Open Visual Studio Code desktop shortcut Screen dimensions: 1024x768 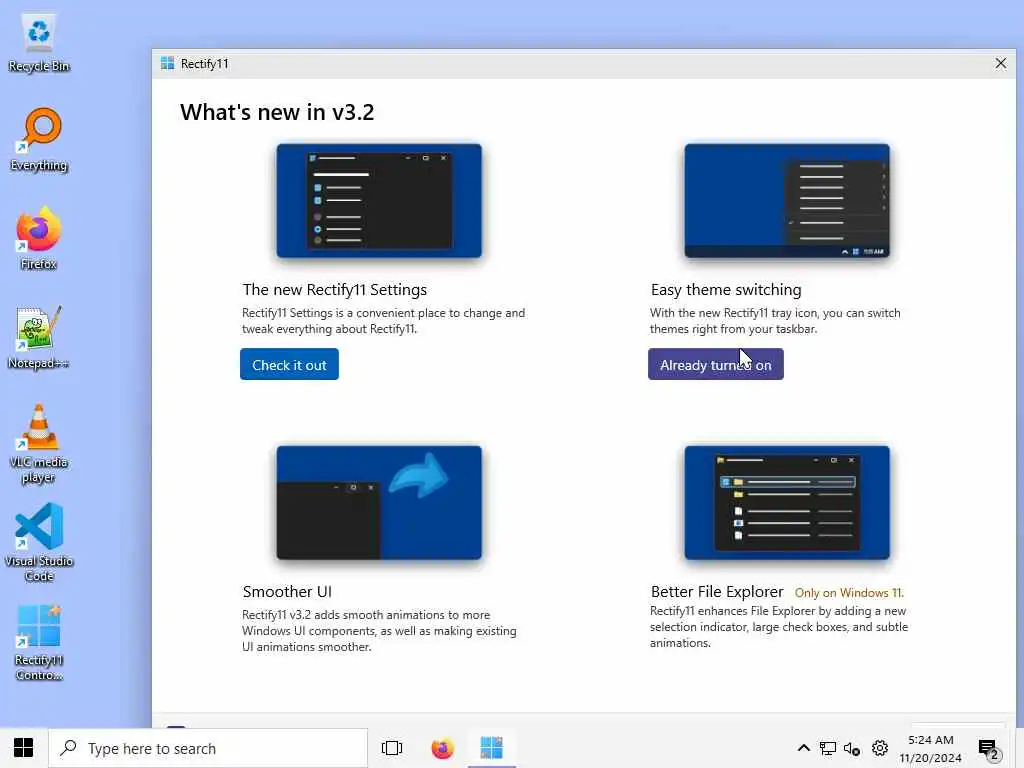coord(39,543)
